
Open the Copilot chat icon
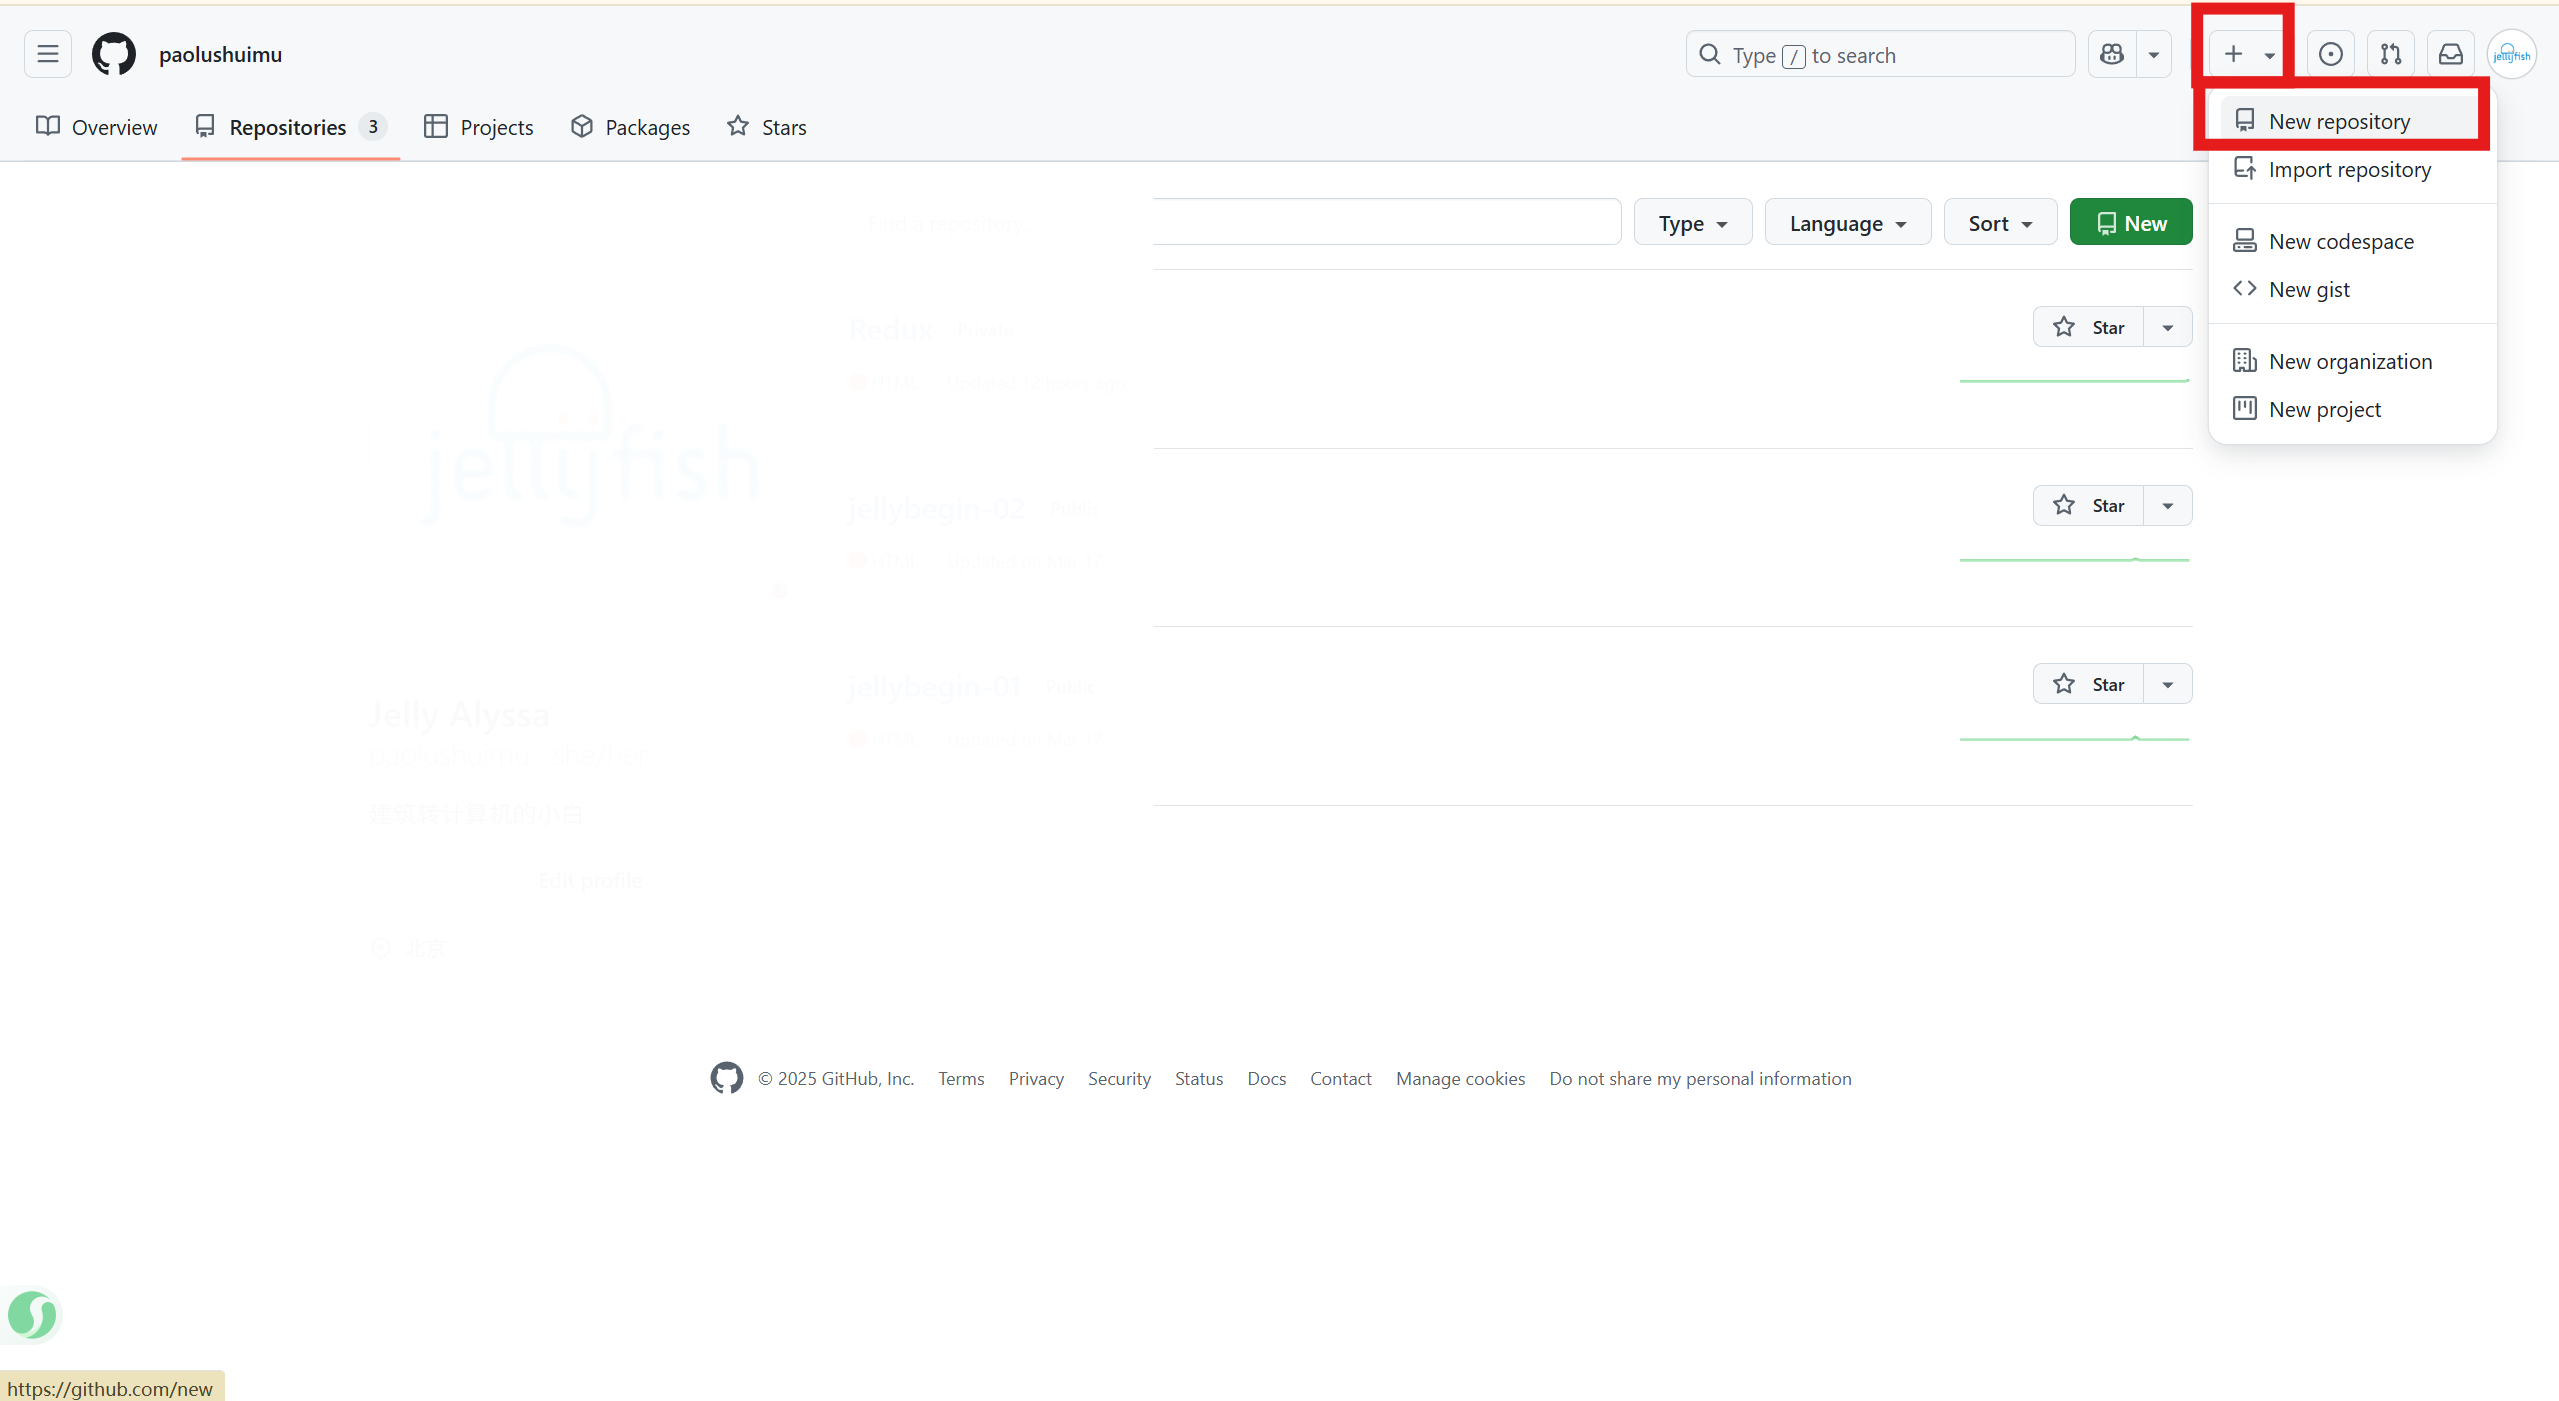(2112, 54)
